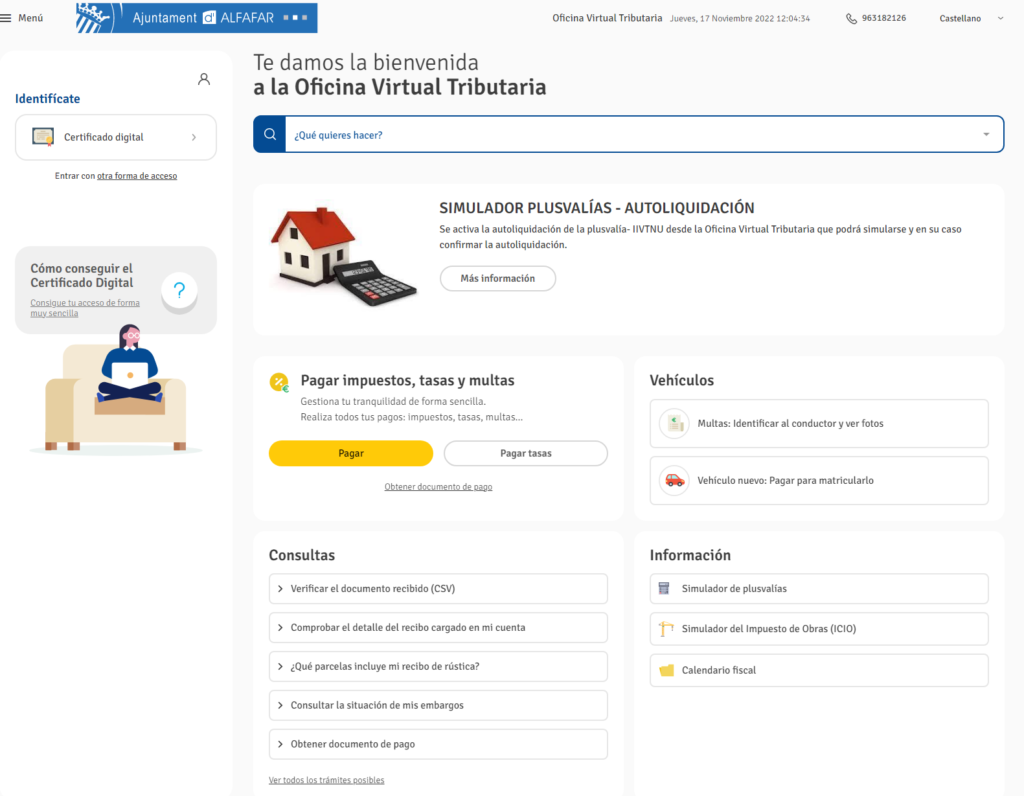
Task: Follow the 'otra forma de acceso' link
Action: coord(137,176)
